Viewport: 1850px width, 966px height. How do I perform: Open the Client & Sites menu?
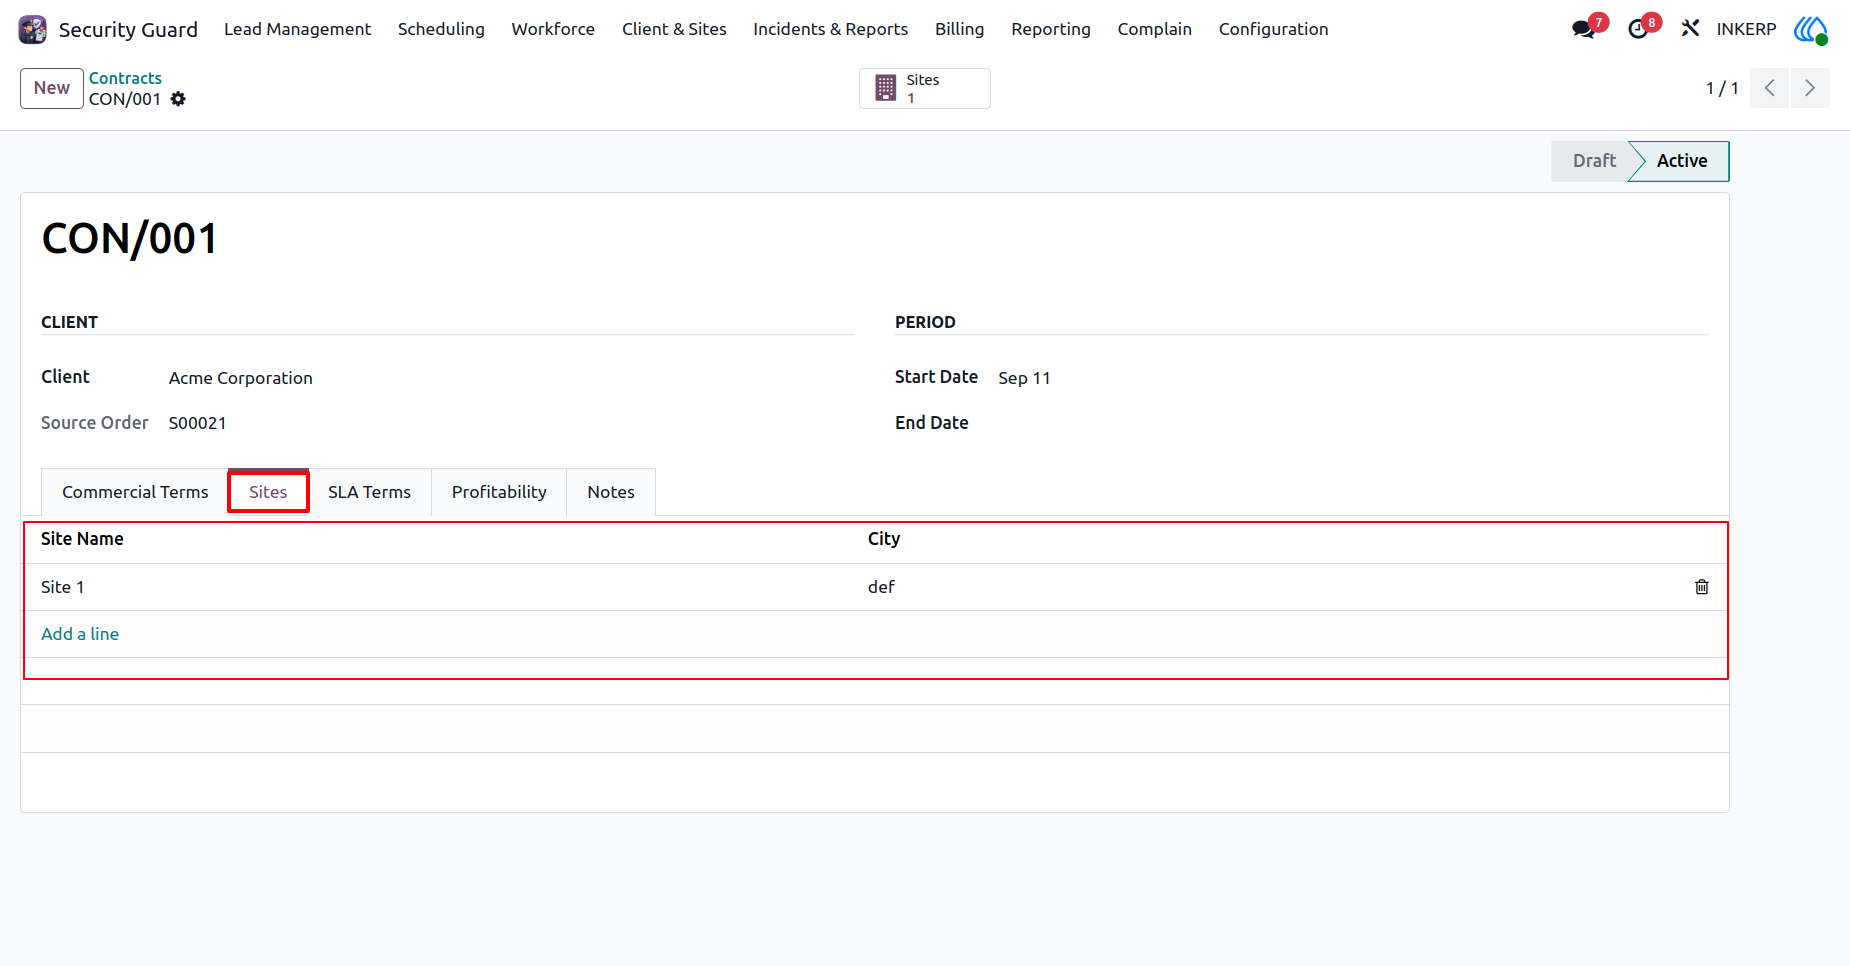click(x=674, y=29)
